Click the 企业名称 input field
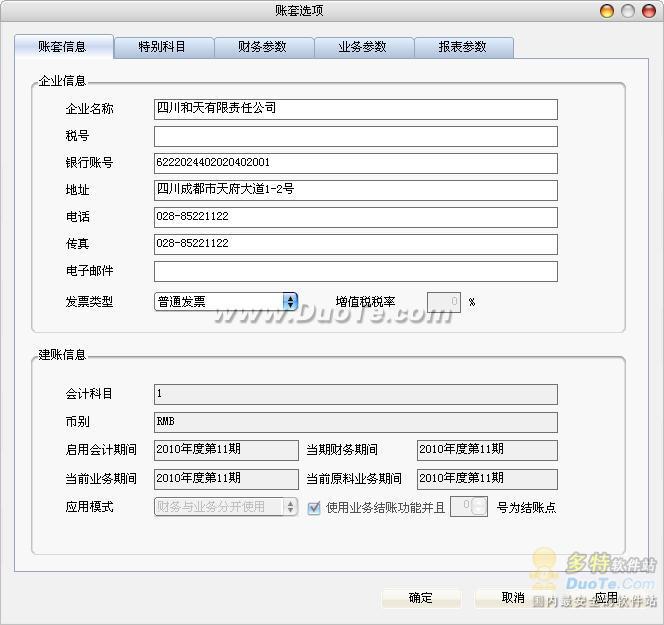This screenshot has height=625, width=664. click(356, 109)
